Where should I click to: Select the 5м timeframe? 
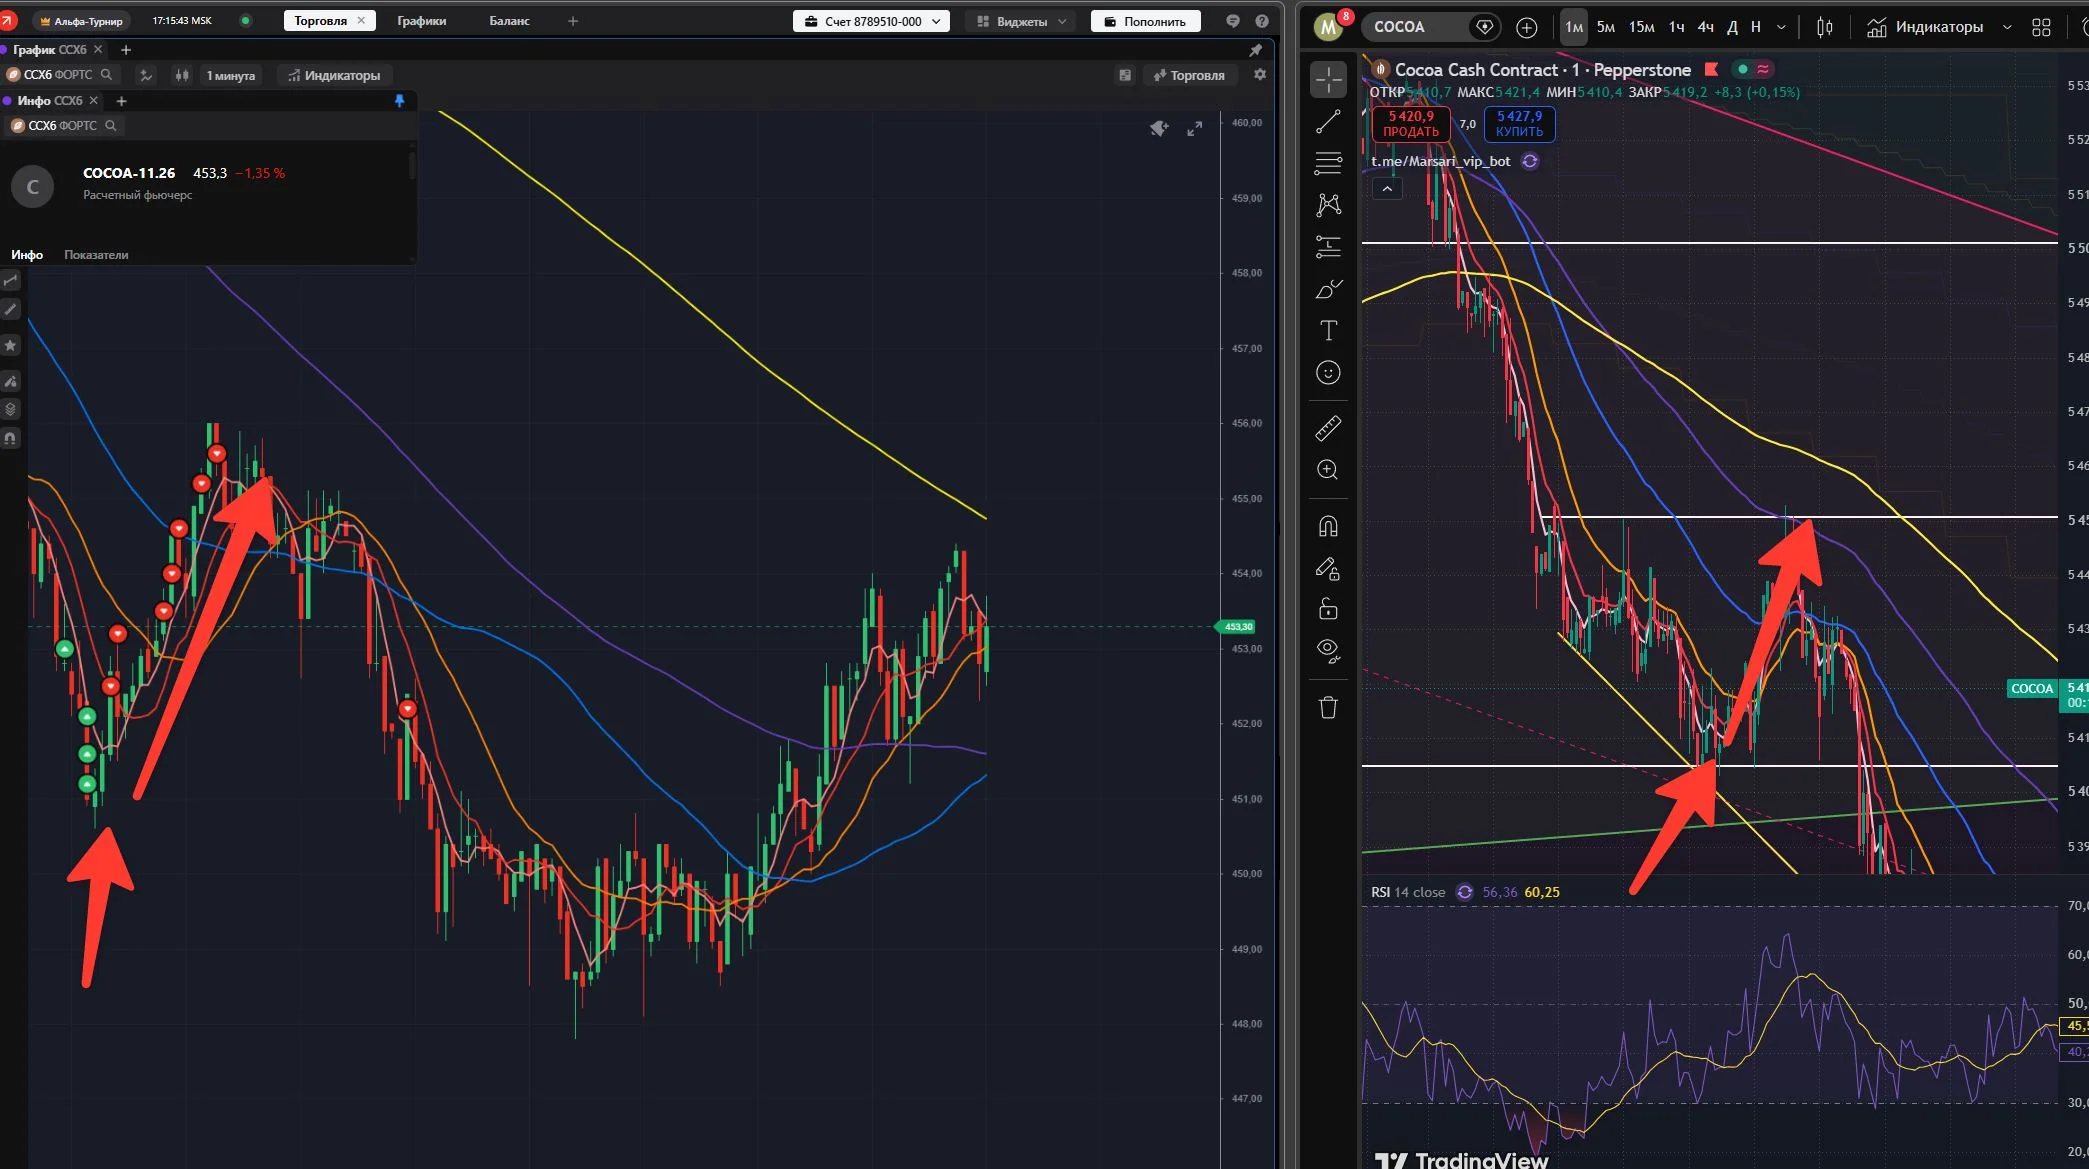pyautogui.click(x=1605, y=28)
